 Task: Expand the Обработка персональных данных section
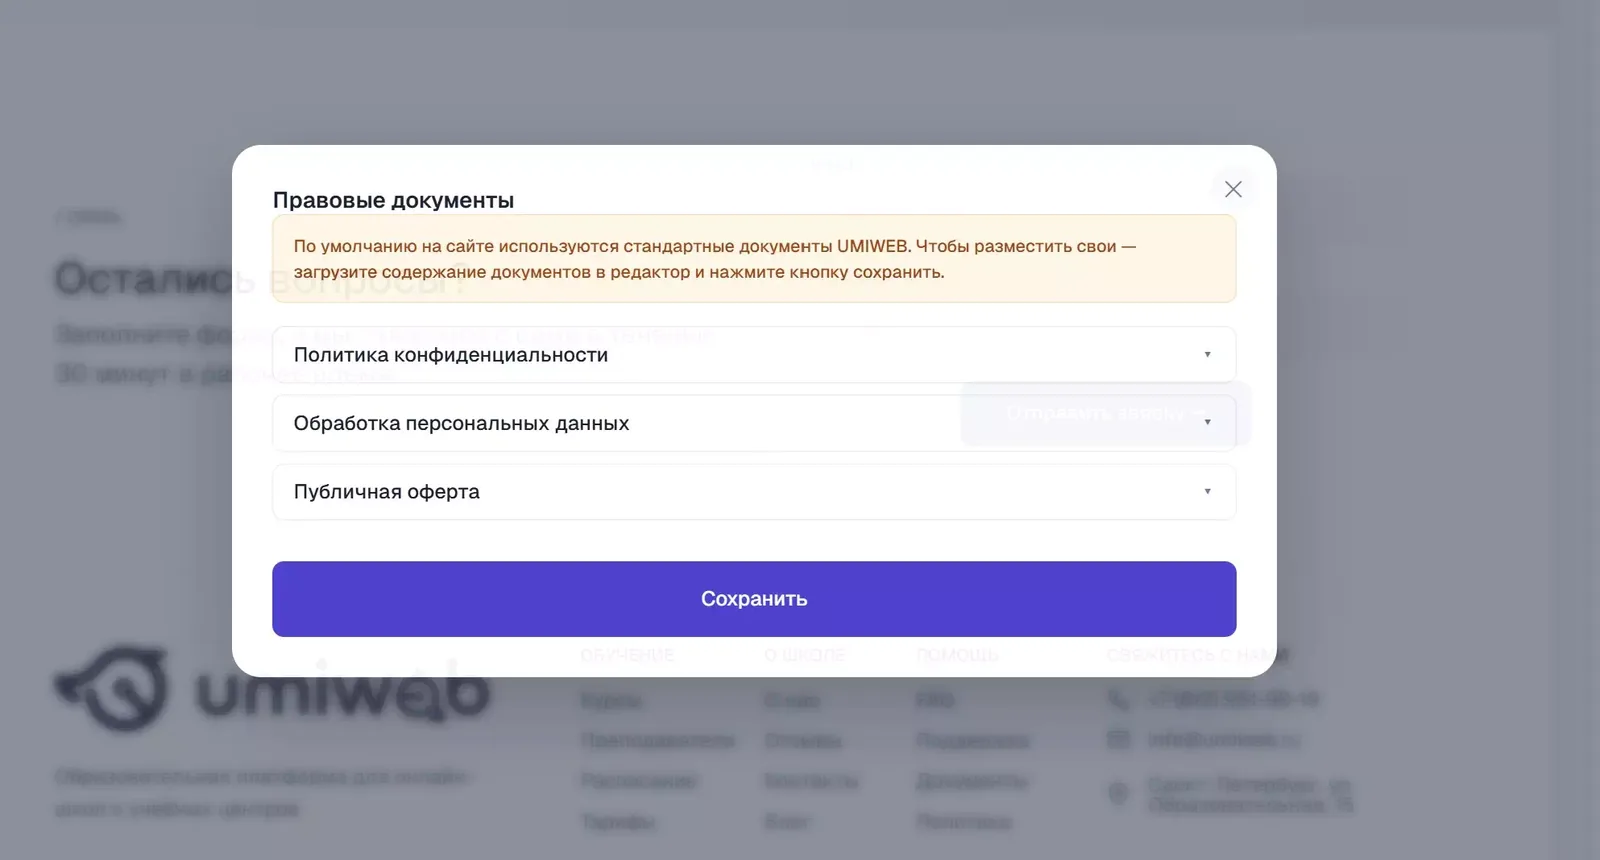tap(754, 423)
